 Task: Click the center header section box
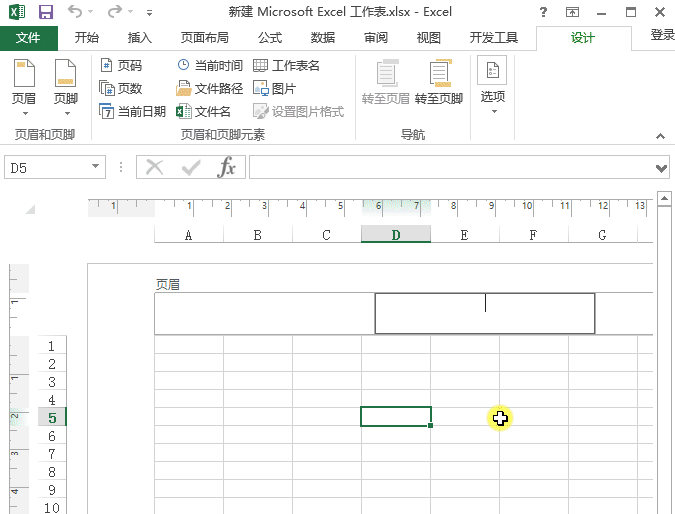pyautogui.click(x=485, y=313)
